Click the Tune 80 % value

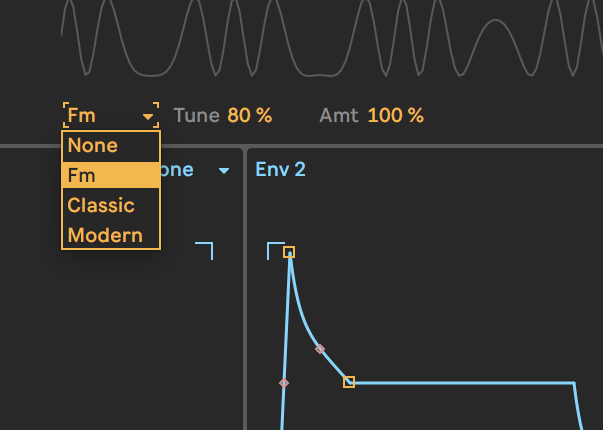click(x=249, y=115)
